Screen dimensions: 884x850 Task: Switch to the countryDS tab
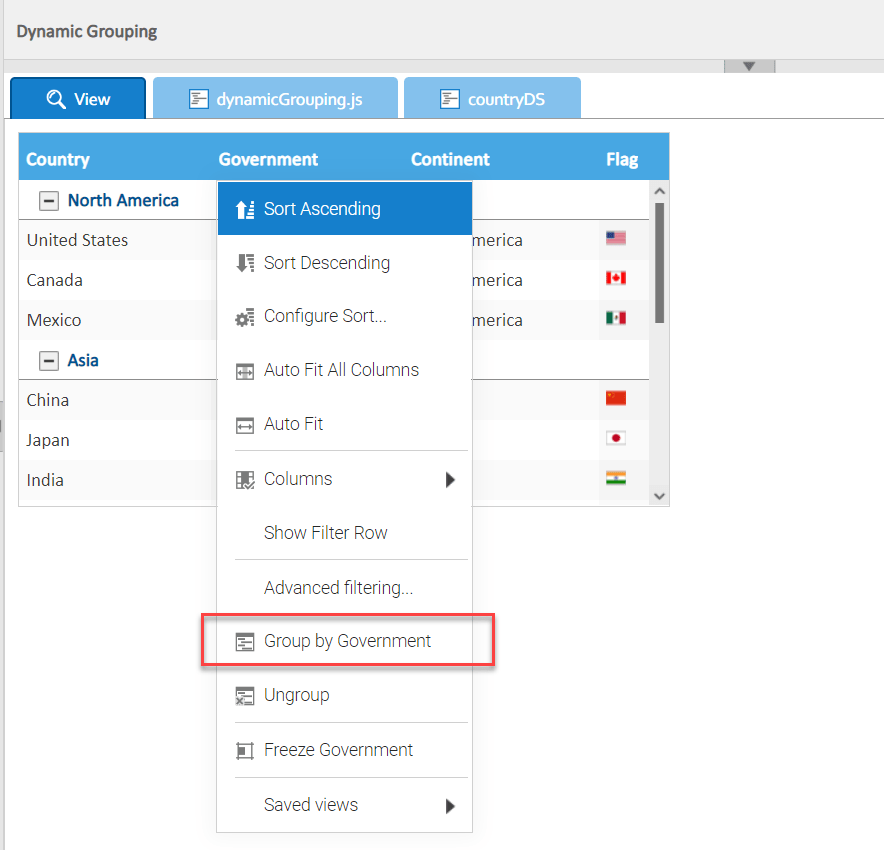click(492, 97)
